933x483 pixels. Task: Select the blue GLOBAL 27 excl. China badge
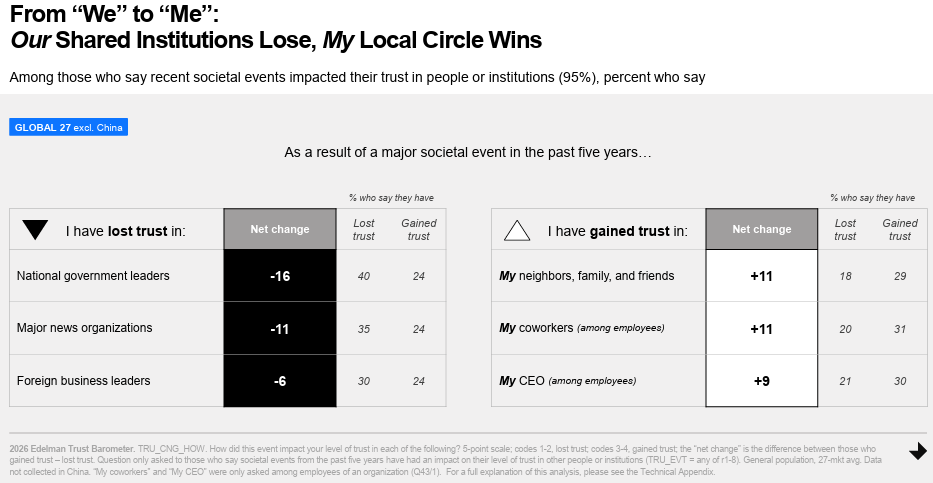click(69, 127)
